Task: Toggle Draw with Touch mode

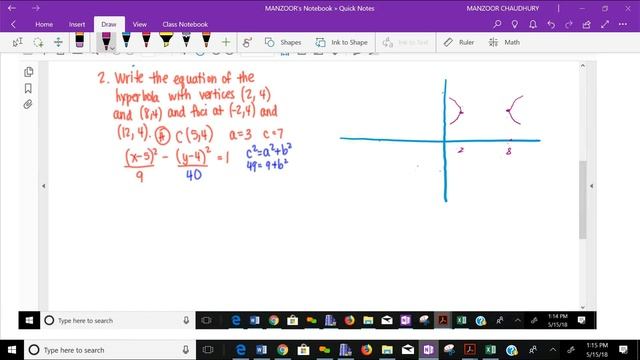Action: (x=247, y=42)
